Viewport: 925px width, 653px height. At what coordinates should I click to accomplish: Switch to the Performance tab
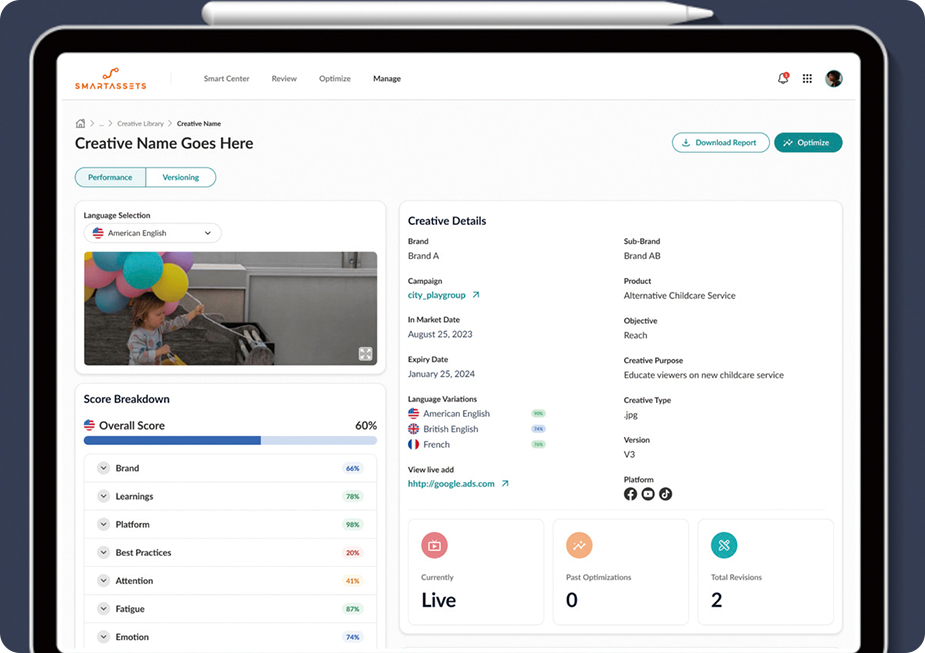click(x=110, y=177)
